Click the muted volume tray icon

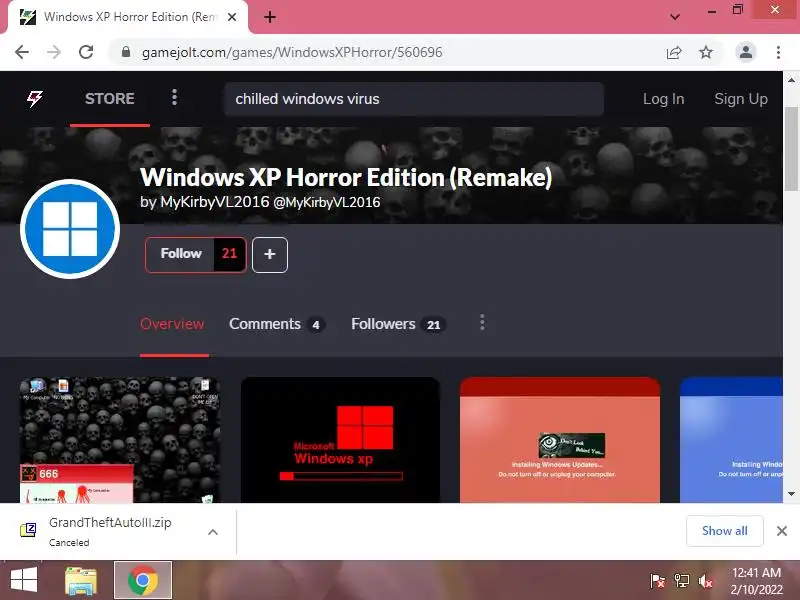706,581
